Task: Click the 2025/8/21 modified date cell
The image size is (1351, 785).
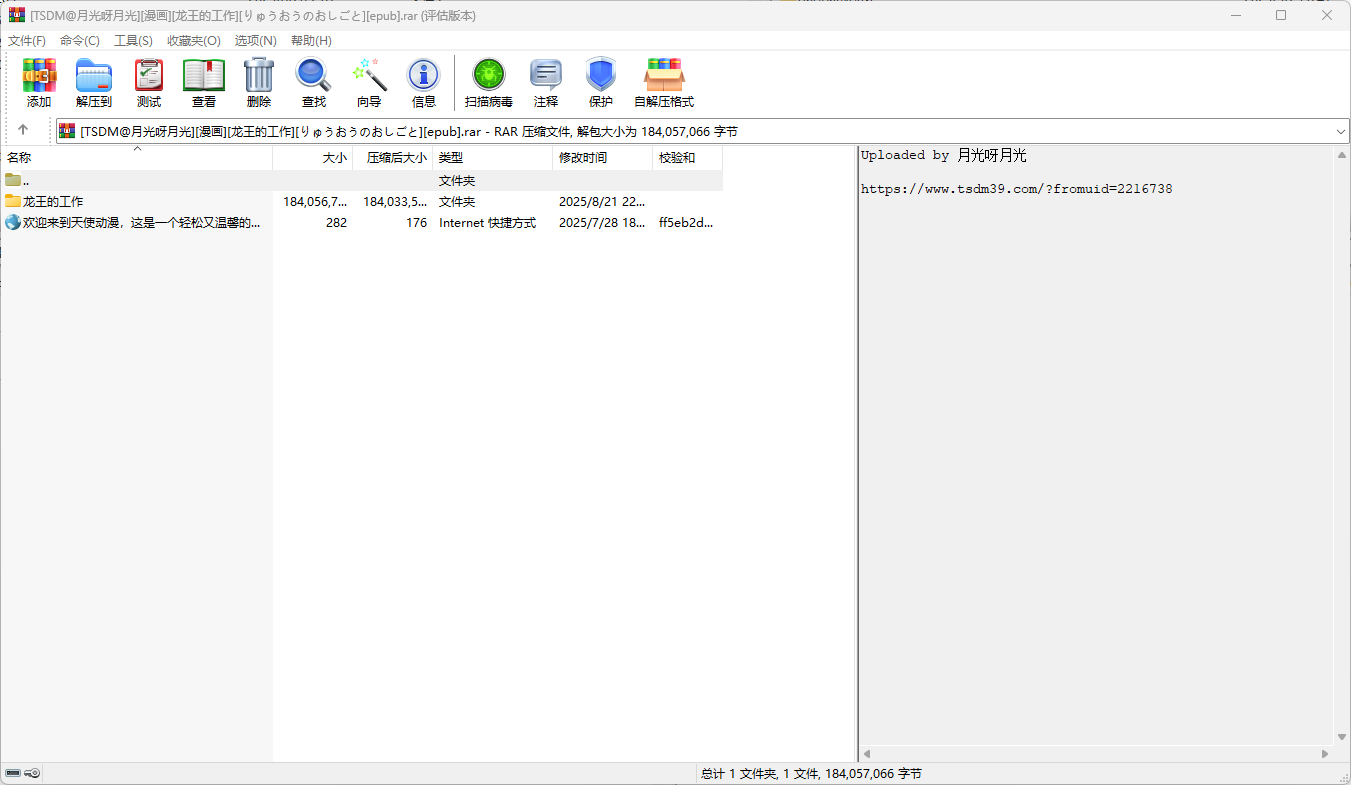Action: [602, 201]
